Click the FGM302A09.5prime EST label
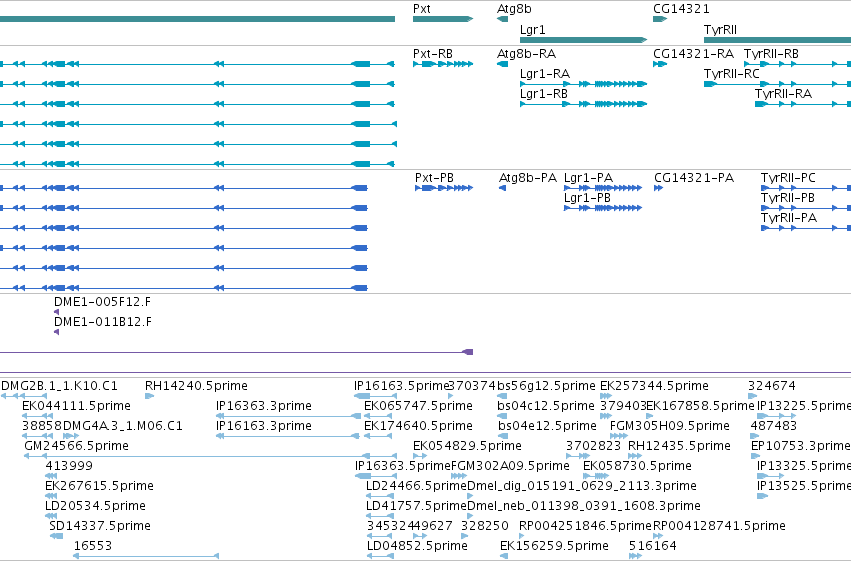The height and width of the screenshot is (561, 851). 510,467
